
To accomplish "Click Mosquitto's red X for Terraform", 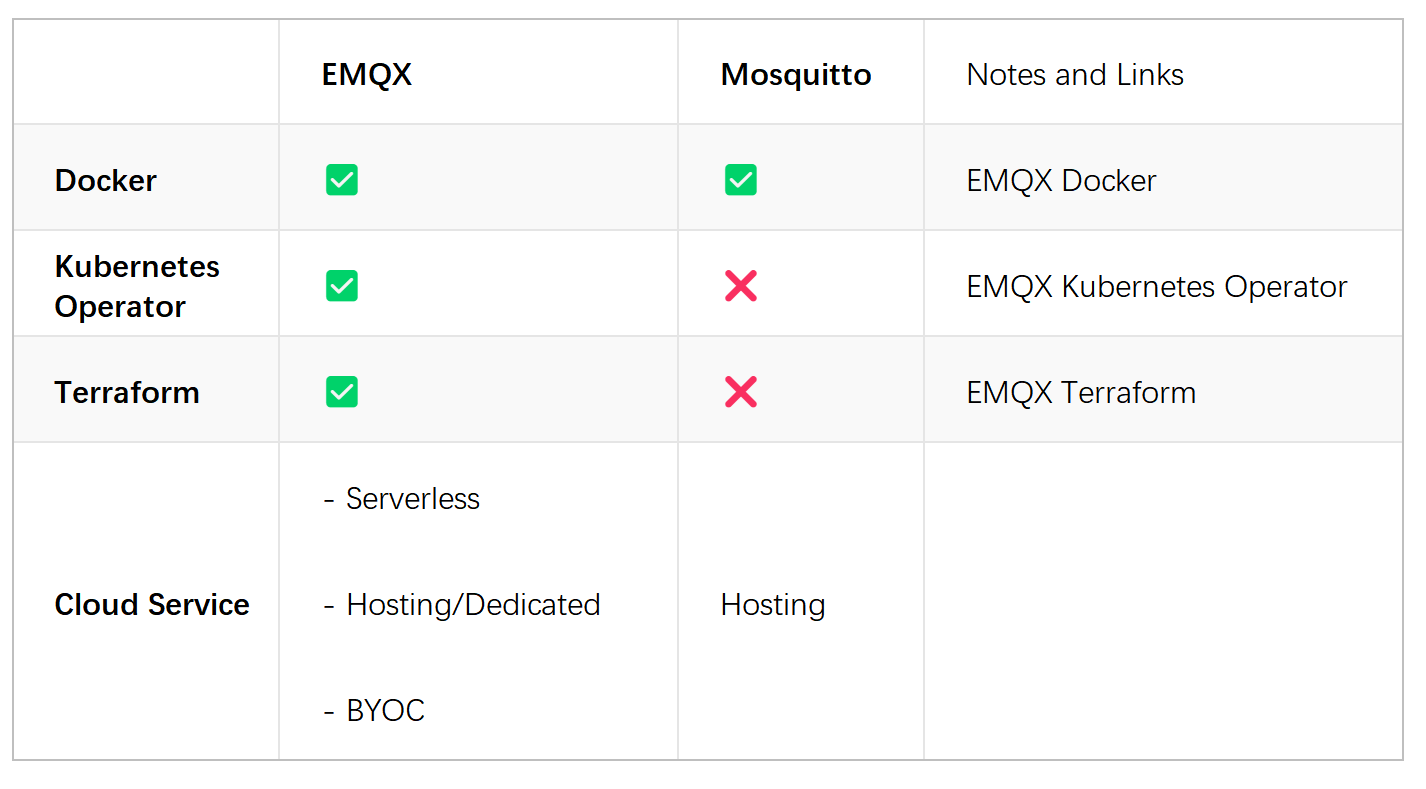I will click(x=741, y=392).
